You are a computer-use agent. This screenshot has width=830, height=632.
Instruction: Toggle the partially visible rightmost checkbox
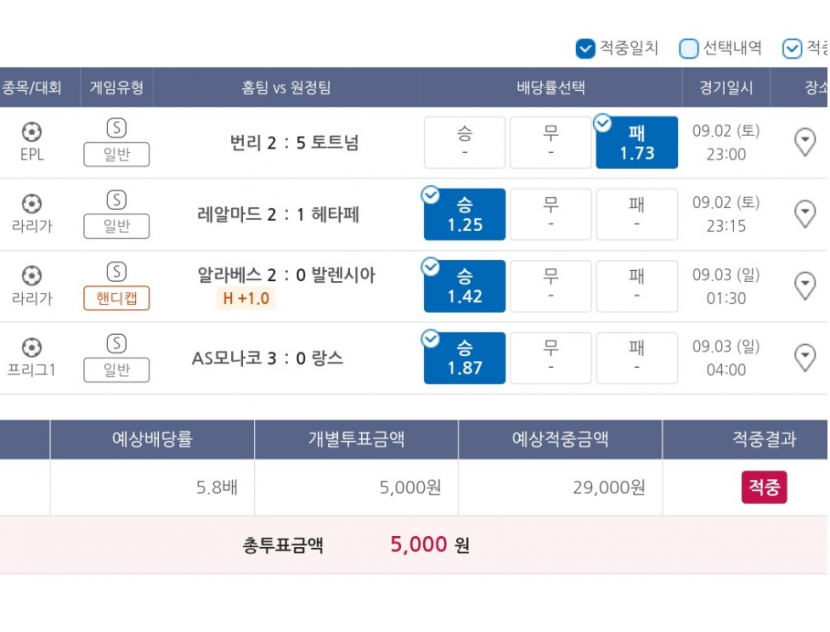(791, 49)
